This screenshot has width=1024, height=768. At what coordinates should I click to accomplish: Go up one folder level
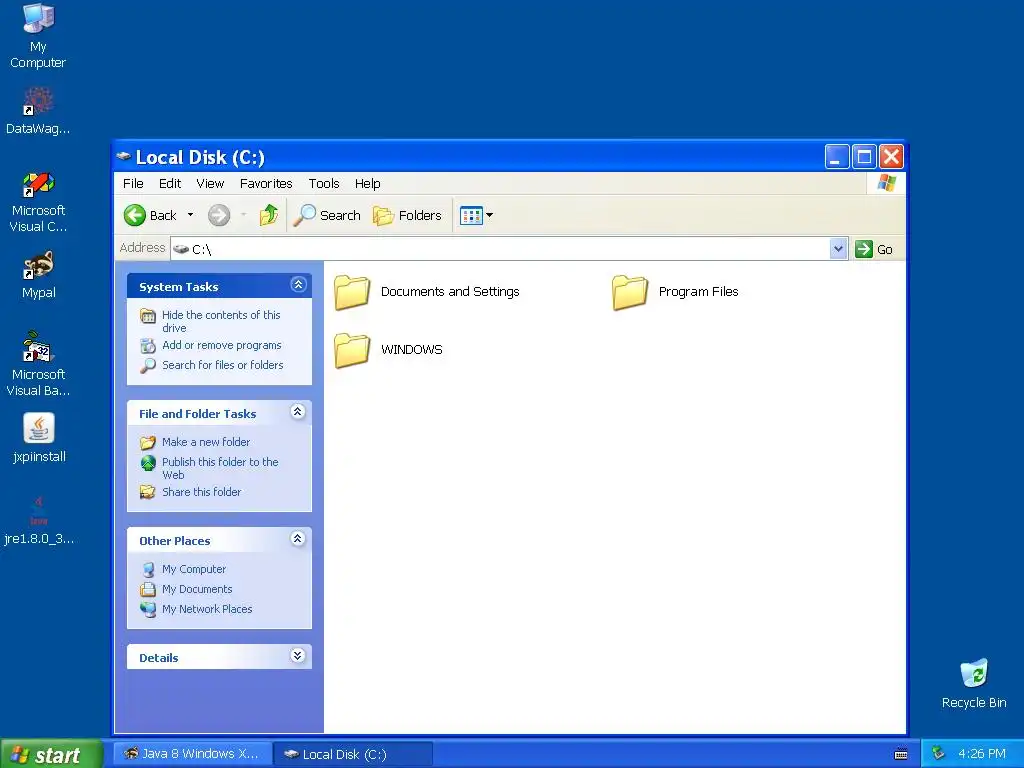268,215
